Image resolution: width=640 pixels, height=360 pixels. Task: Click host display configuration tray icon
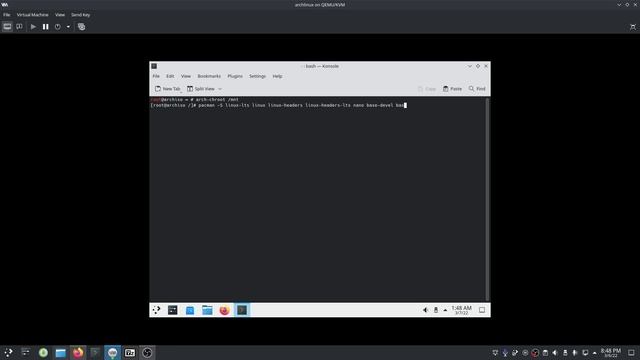pyautogui.click(x=585, y=353)
